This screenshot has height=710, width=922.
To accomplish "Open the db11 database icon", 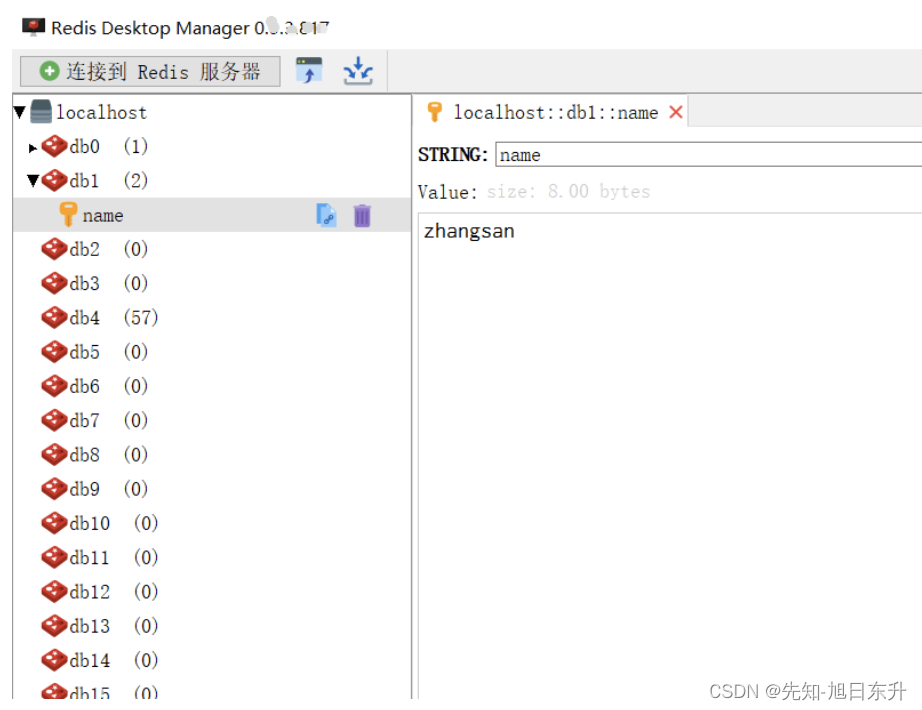I will coord(54,557).
